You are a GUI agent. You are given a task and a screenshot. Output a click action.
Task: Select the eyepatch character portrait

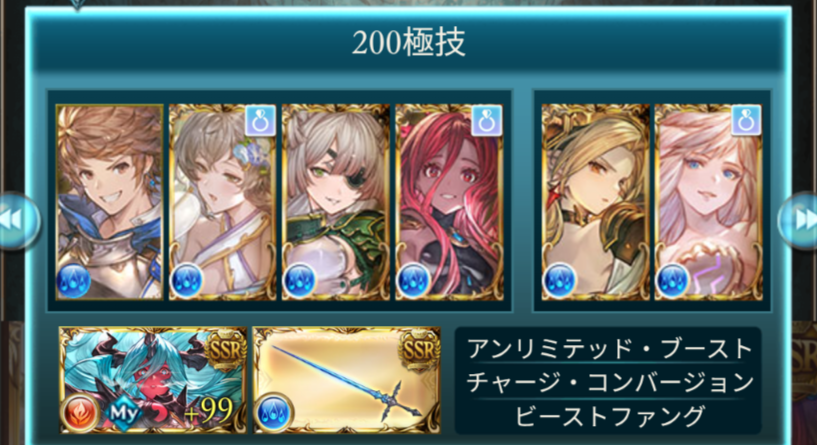pyautogui.click(x=336, y=202)
